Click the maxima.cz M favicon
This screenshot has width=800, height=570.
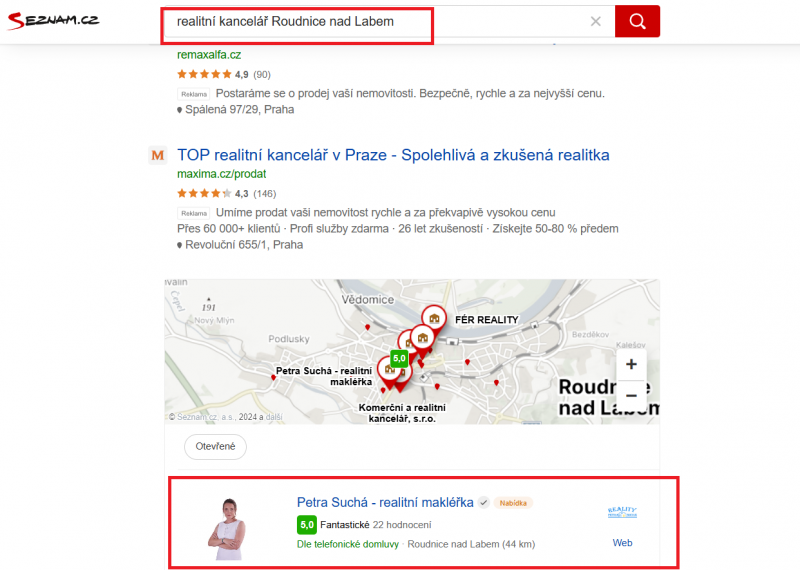(x=158, y=155)
